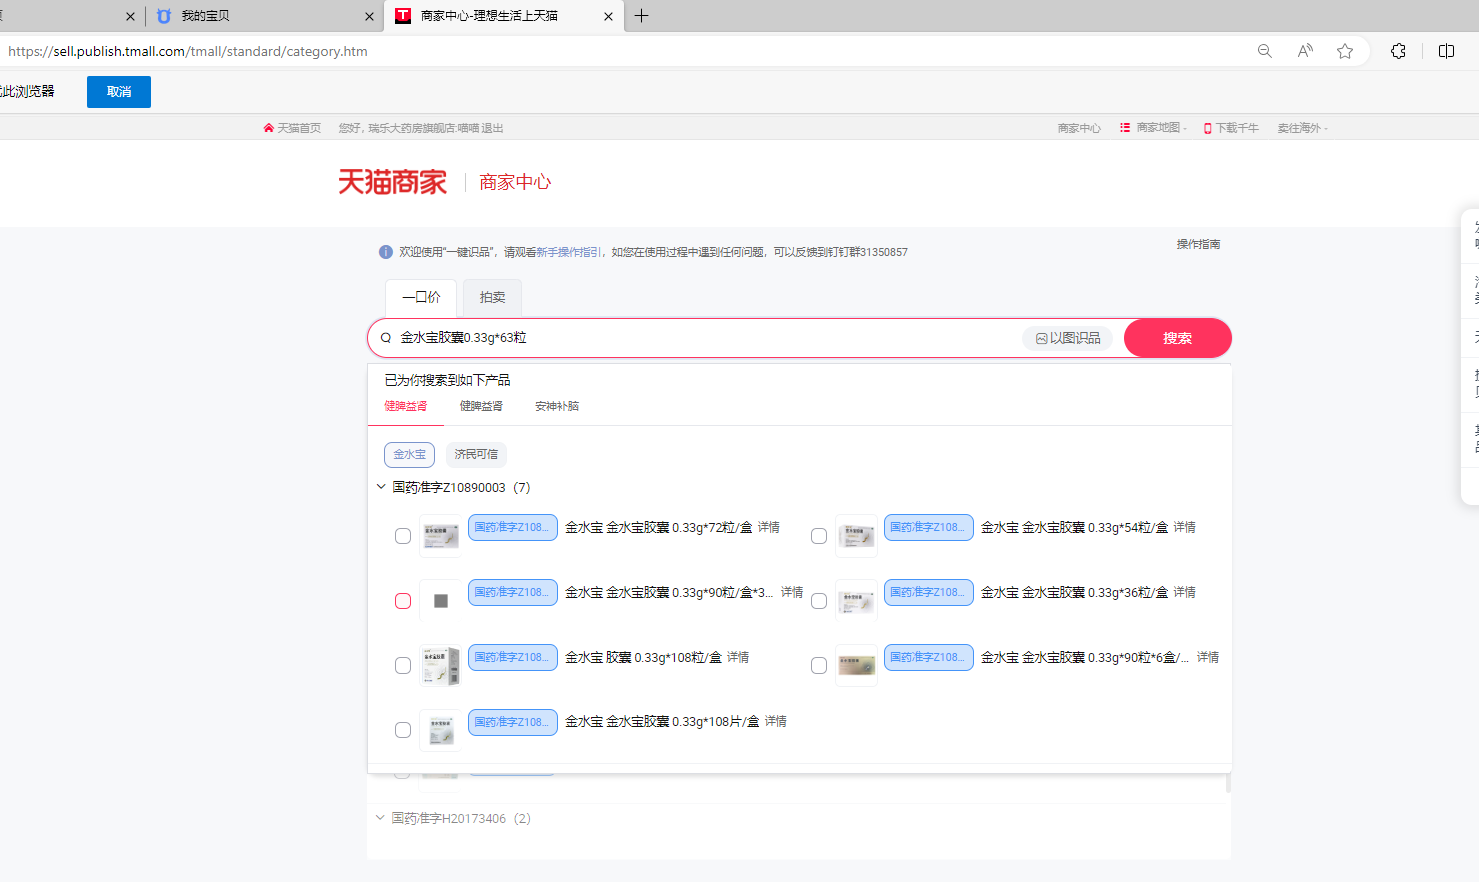Open a new browser tab
The width and height of the screenshot is (1479, 882).
642,16
